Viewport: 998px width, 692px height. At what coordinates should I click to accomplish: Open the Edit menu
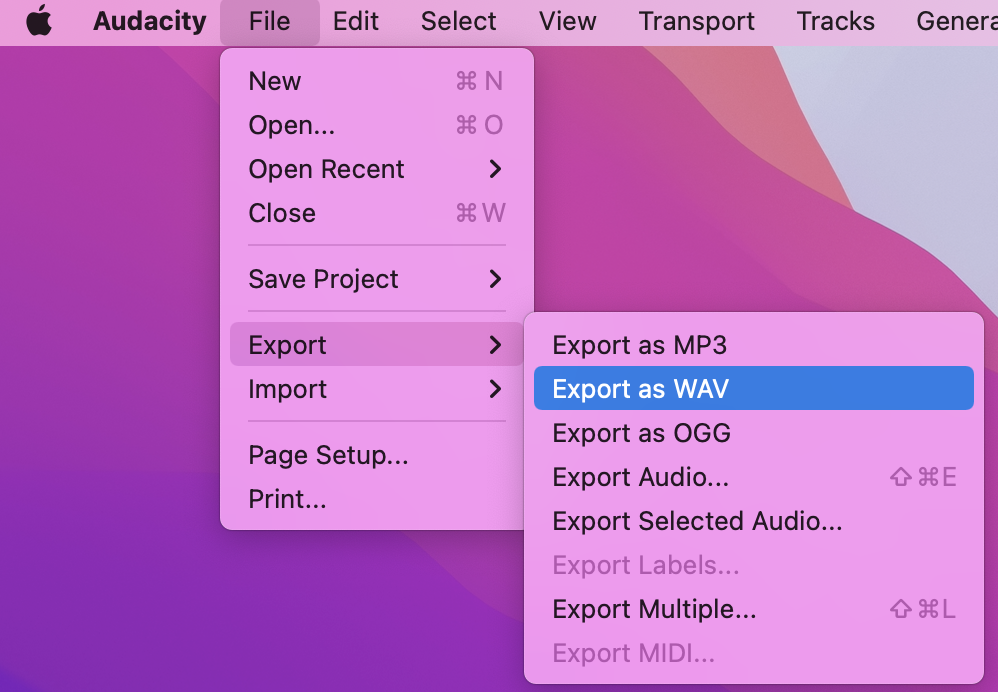356,22
